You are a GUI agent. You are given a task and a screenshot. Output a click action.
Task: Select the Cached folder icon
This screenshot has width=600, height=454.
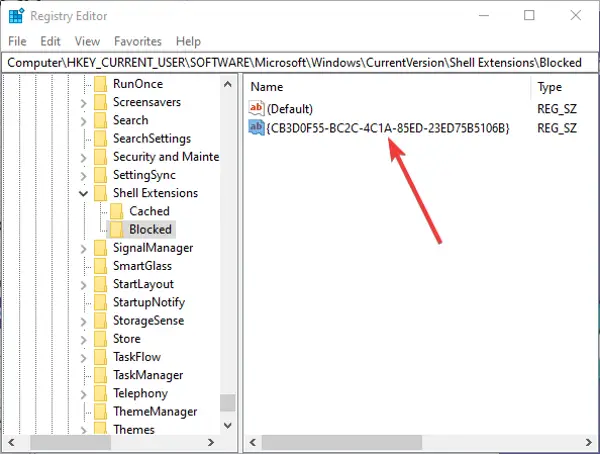coord(117,211)
